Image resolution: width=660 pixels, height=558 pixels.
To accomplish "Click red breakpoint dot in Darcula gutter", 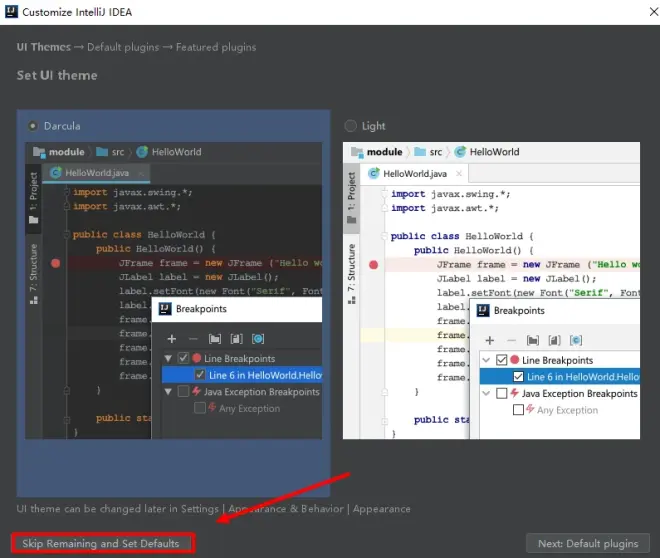I will tap(56, 263).
